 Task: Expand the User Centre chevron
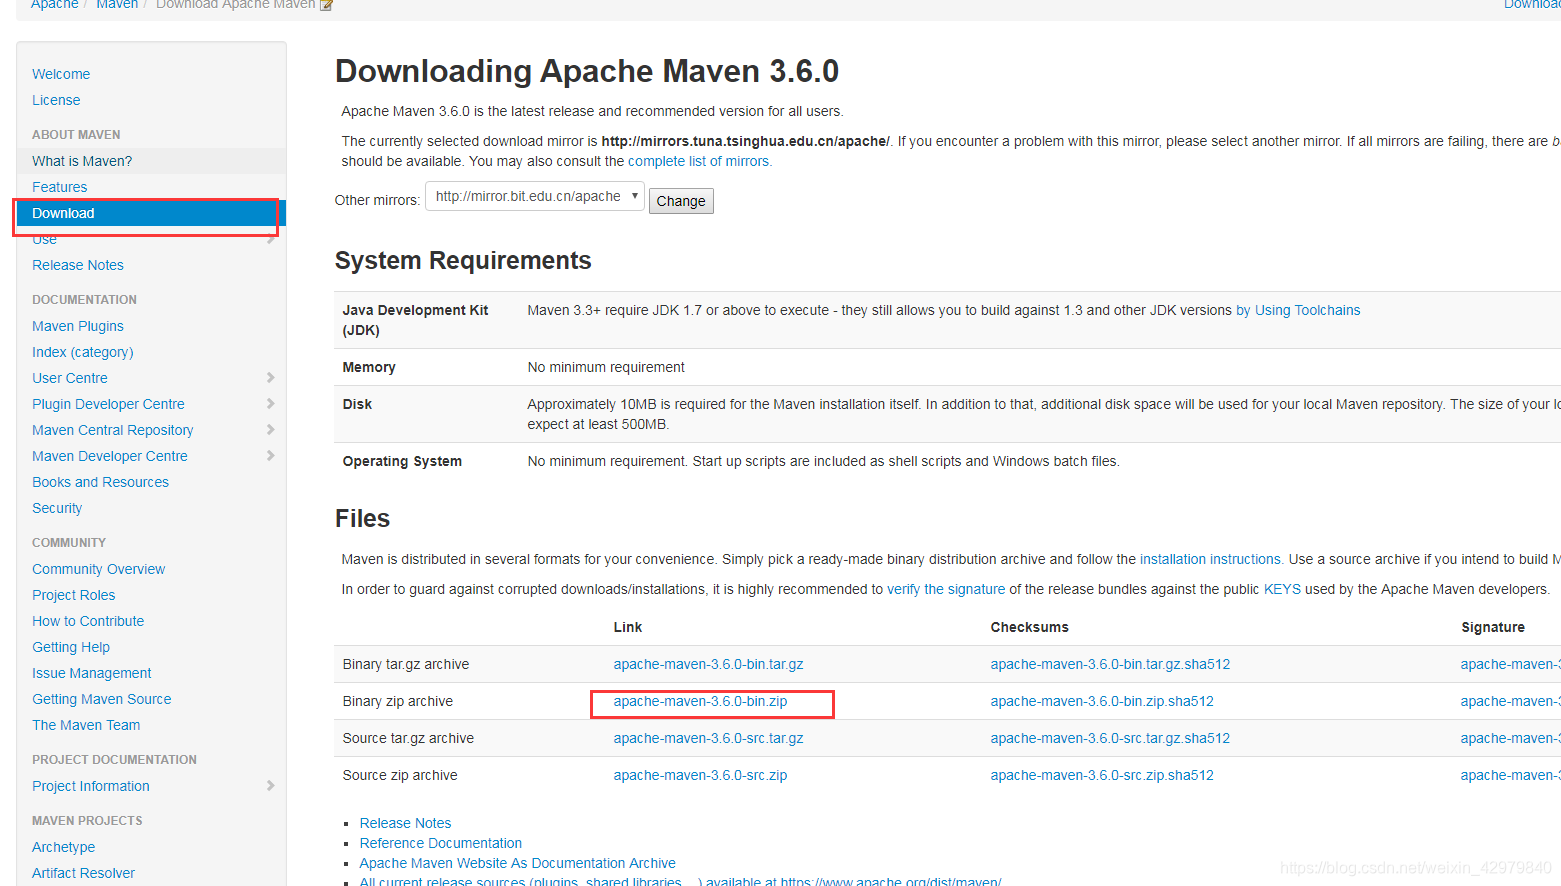[x=271, y=378]
